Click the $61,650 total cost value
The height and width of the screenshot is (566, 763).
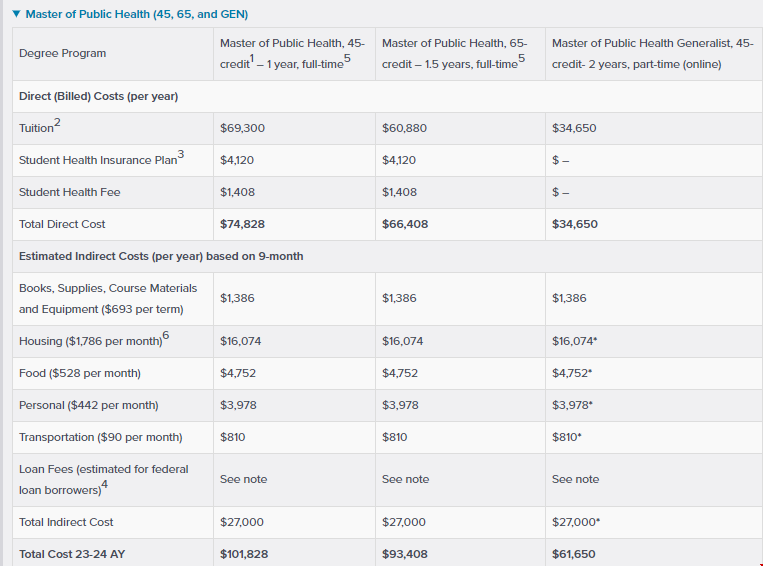pos(573,553)
